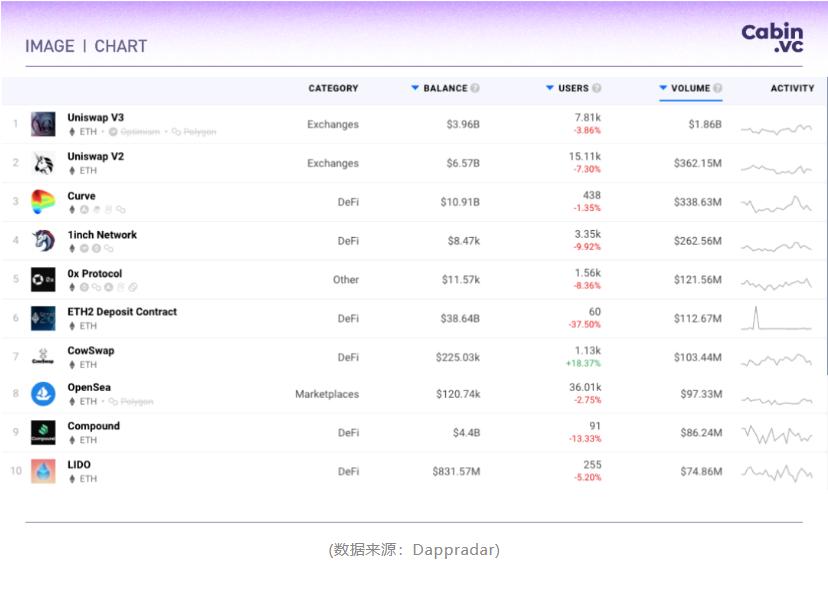The image size is (828, 591).
Task: Click the LIDO droplet icon
Action: point(43,471)
